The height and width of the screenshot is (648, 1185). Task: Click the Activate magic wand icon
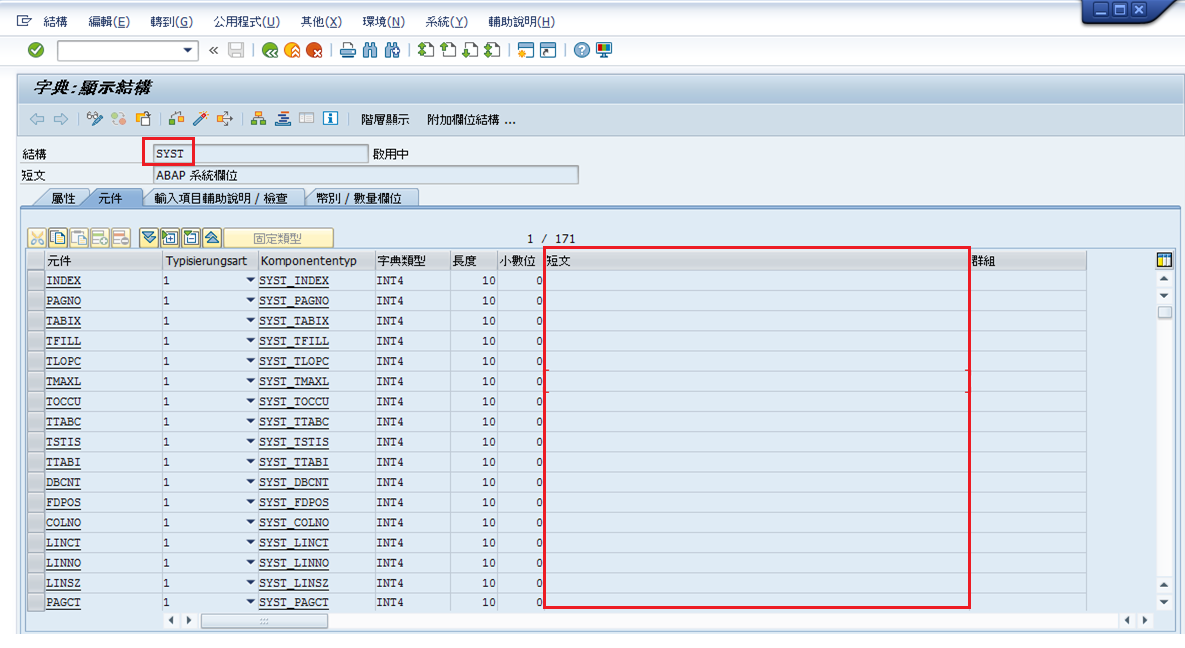[200, 119]
